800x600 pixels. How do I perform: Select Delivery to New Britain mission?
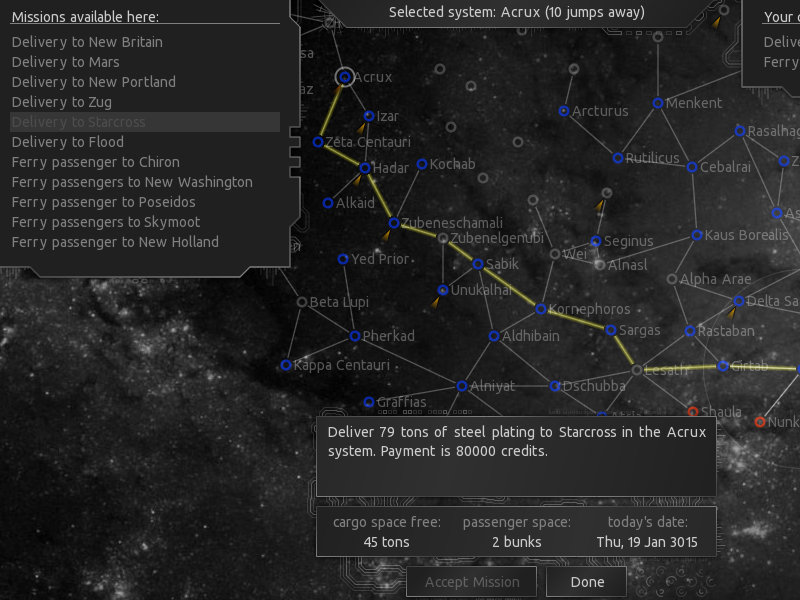pos(87,42)
